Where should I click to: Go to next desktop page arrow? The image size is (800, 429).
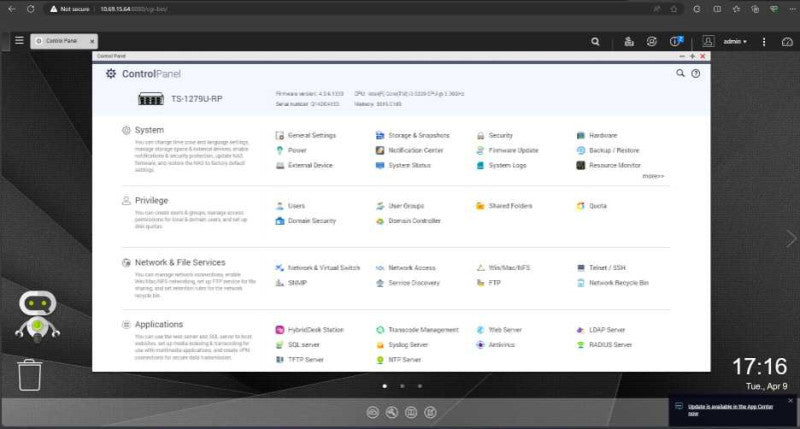(791, 239)
